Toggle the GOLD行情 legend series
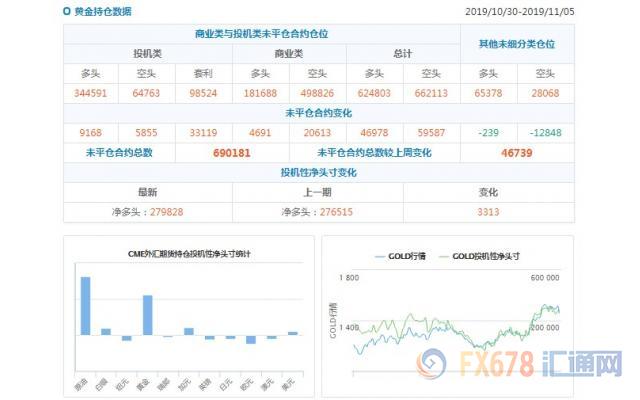Viewport: 640px width, 400px height. coord(400,256)
